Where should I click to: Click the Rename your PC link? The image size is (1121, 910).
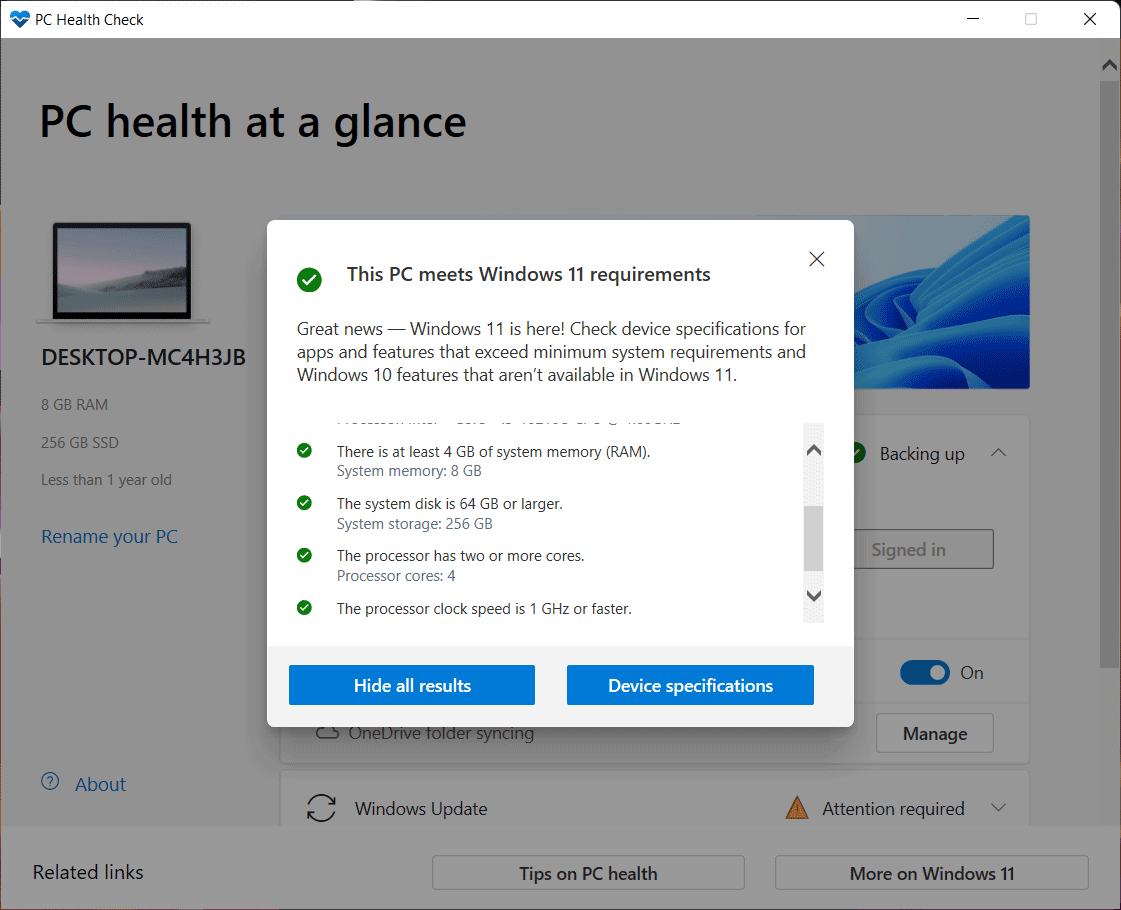coord(109,537)
